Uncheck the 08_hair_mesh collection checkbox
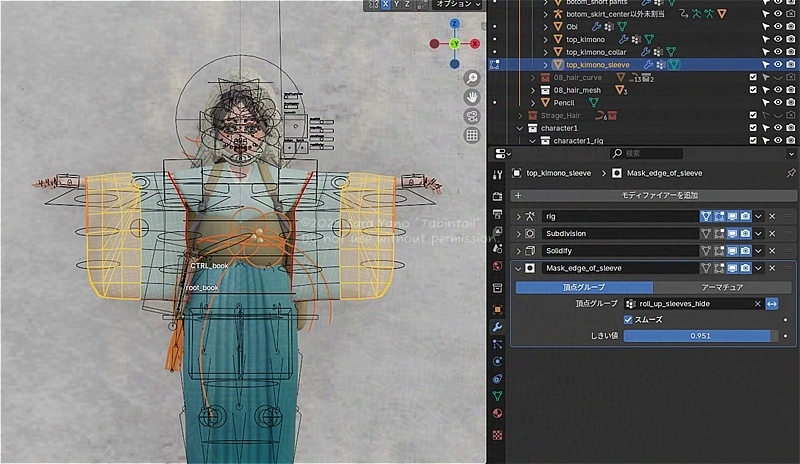This screenshot has width=800, height=464. click(x=753, y=90)
